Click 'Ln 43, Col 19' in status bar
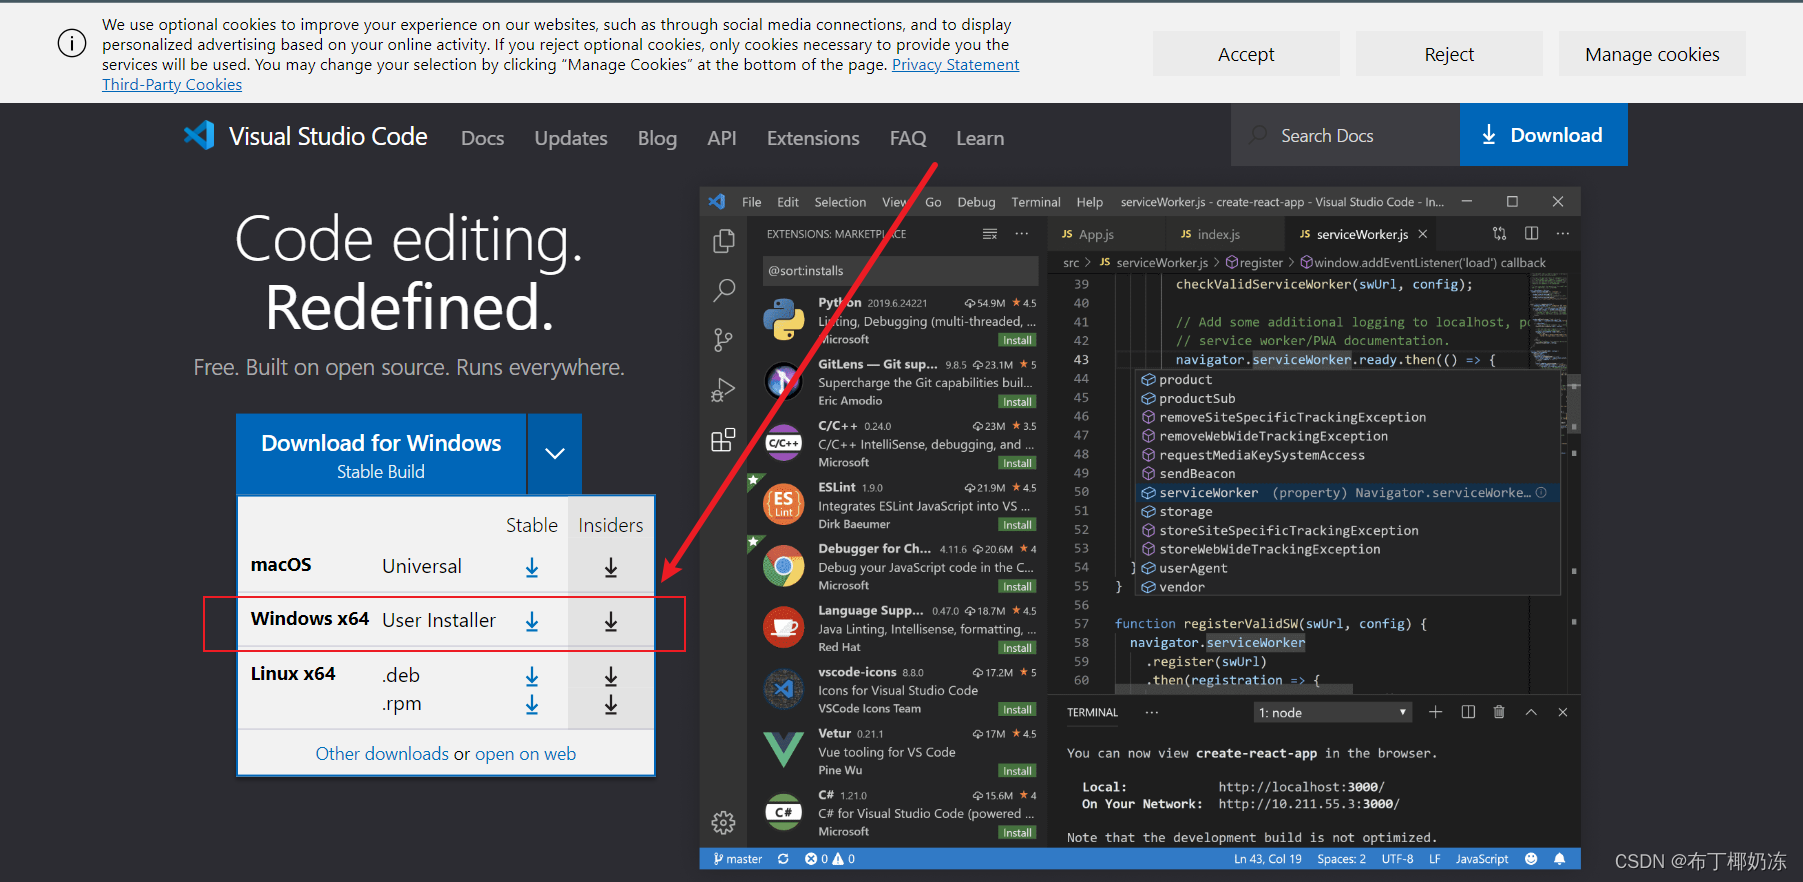 point(1267,859)
